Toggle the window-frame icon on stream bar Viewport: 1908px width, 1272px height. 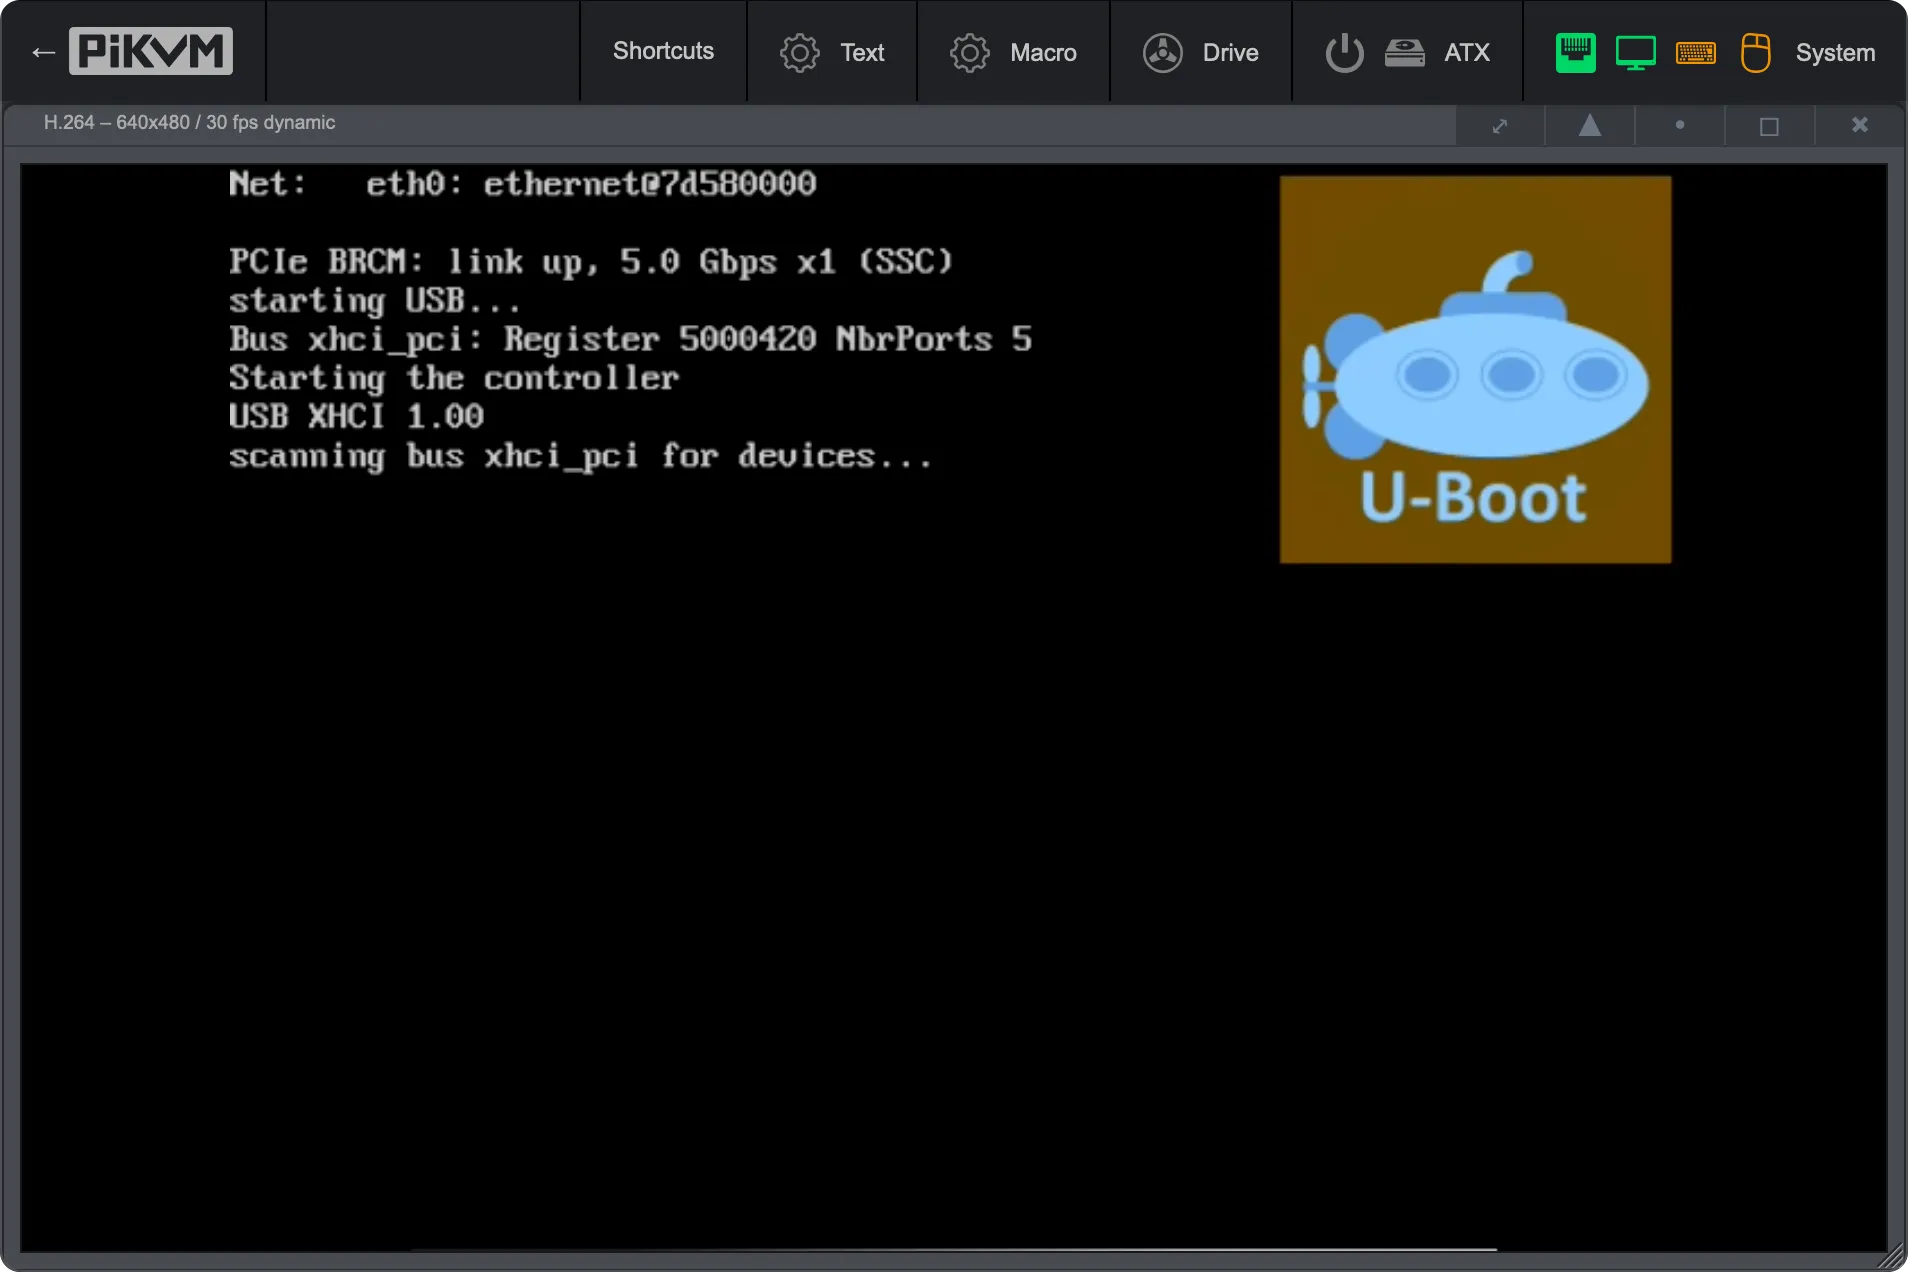point(1768,125)
